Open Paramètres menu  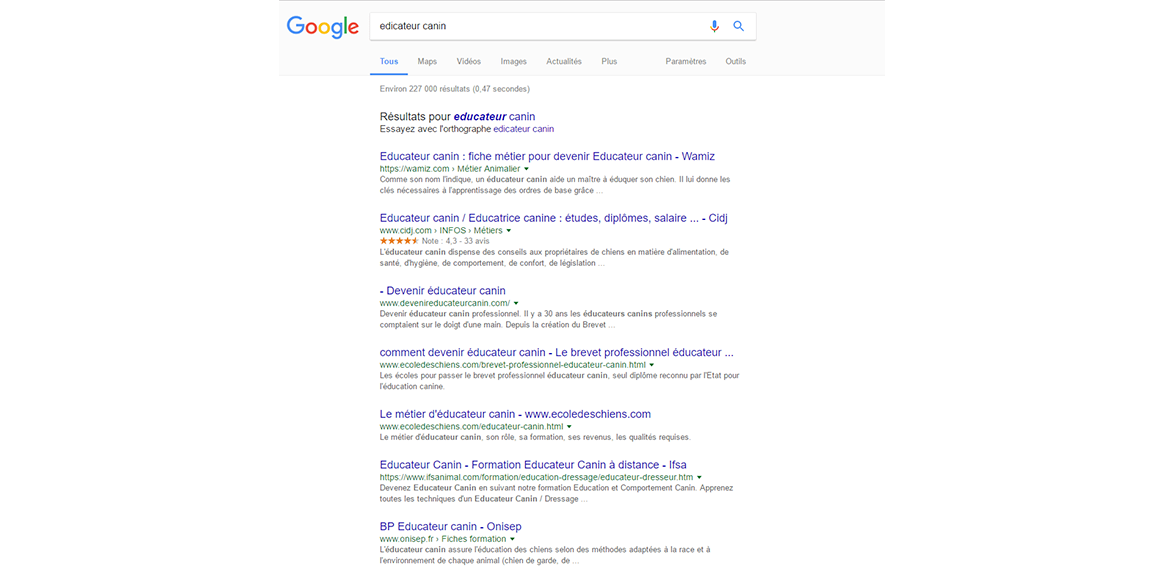[x=686, y=62]
